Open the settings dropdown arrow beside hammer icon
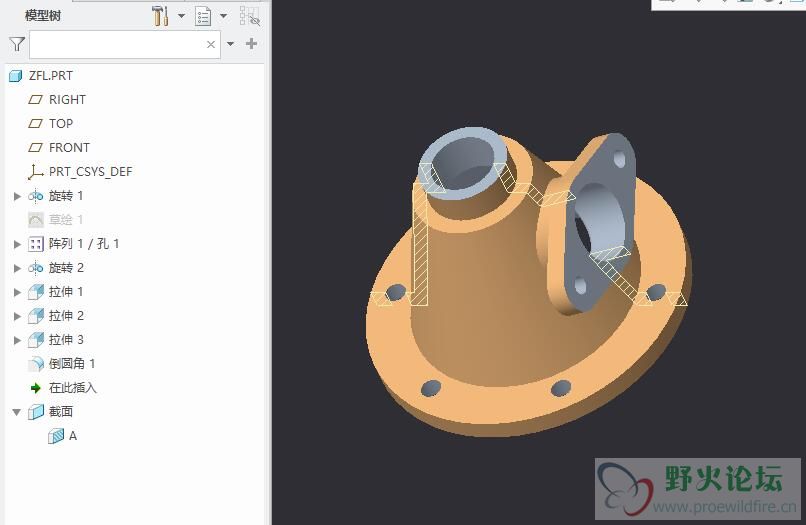This screenshot has height=525, width=806. tap(181, 16)
